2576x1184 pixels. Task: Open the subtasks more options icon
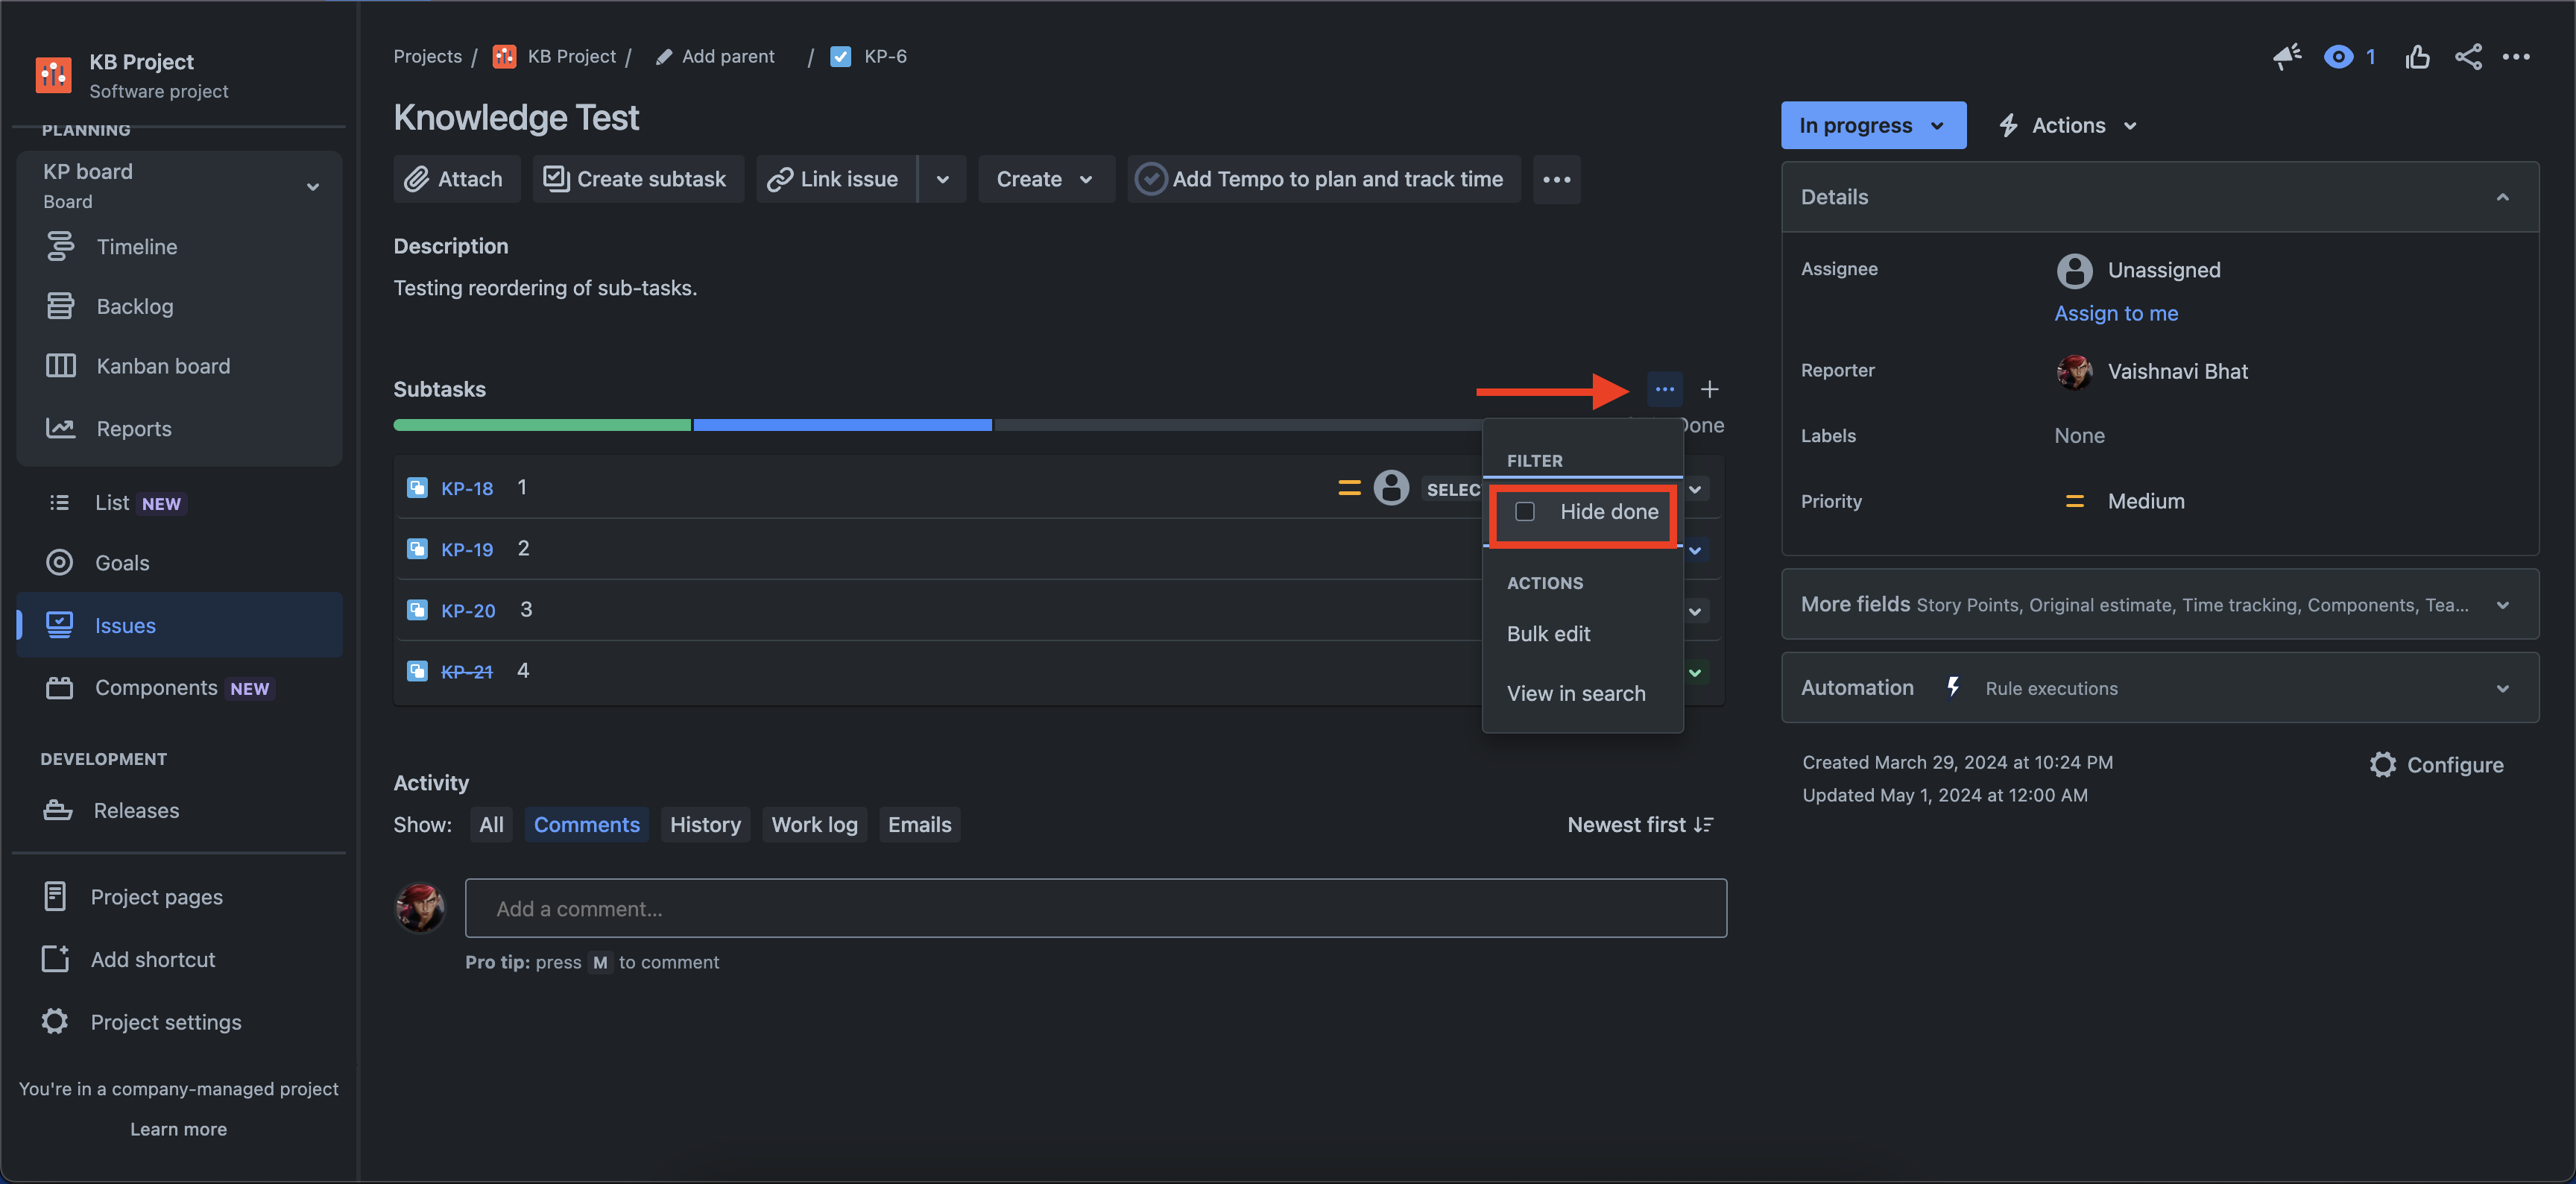pos(1664,389)
